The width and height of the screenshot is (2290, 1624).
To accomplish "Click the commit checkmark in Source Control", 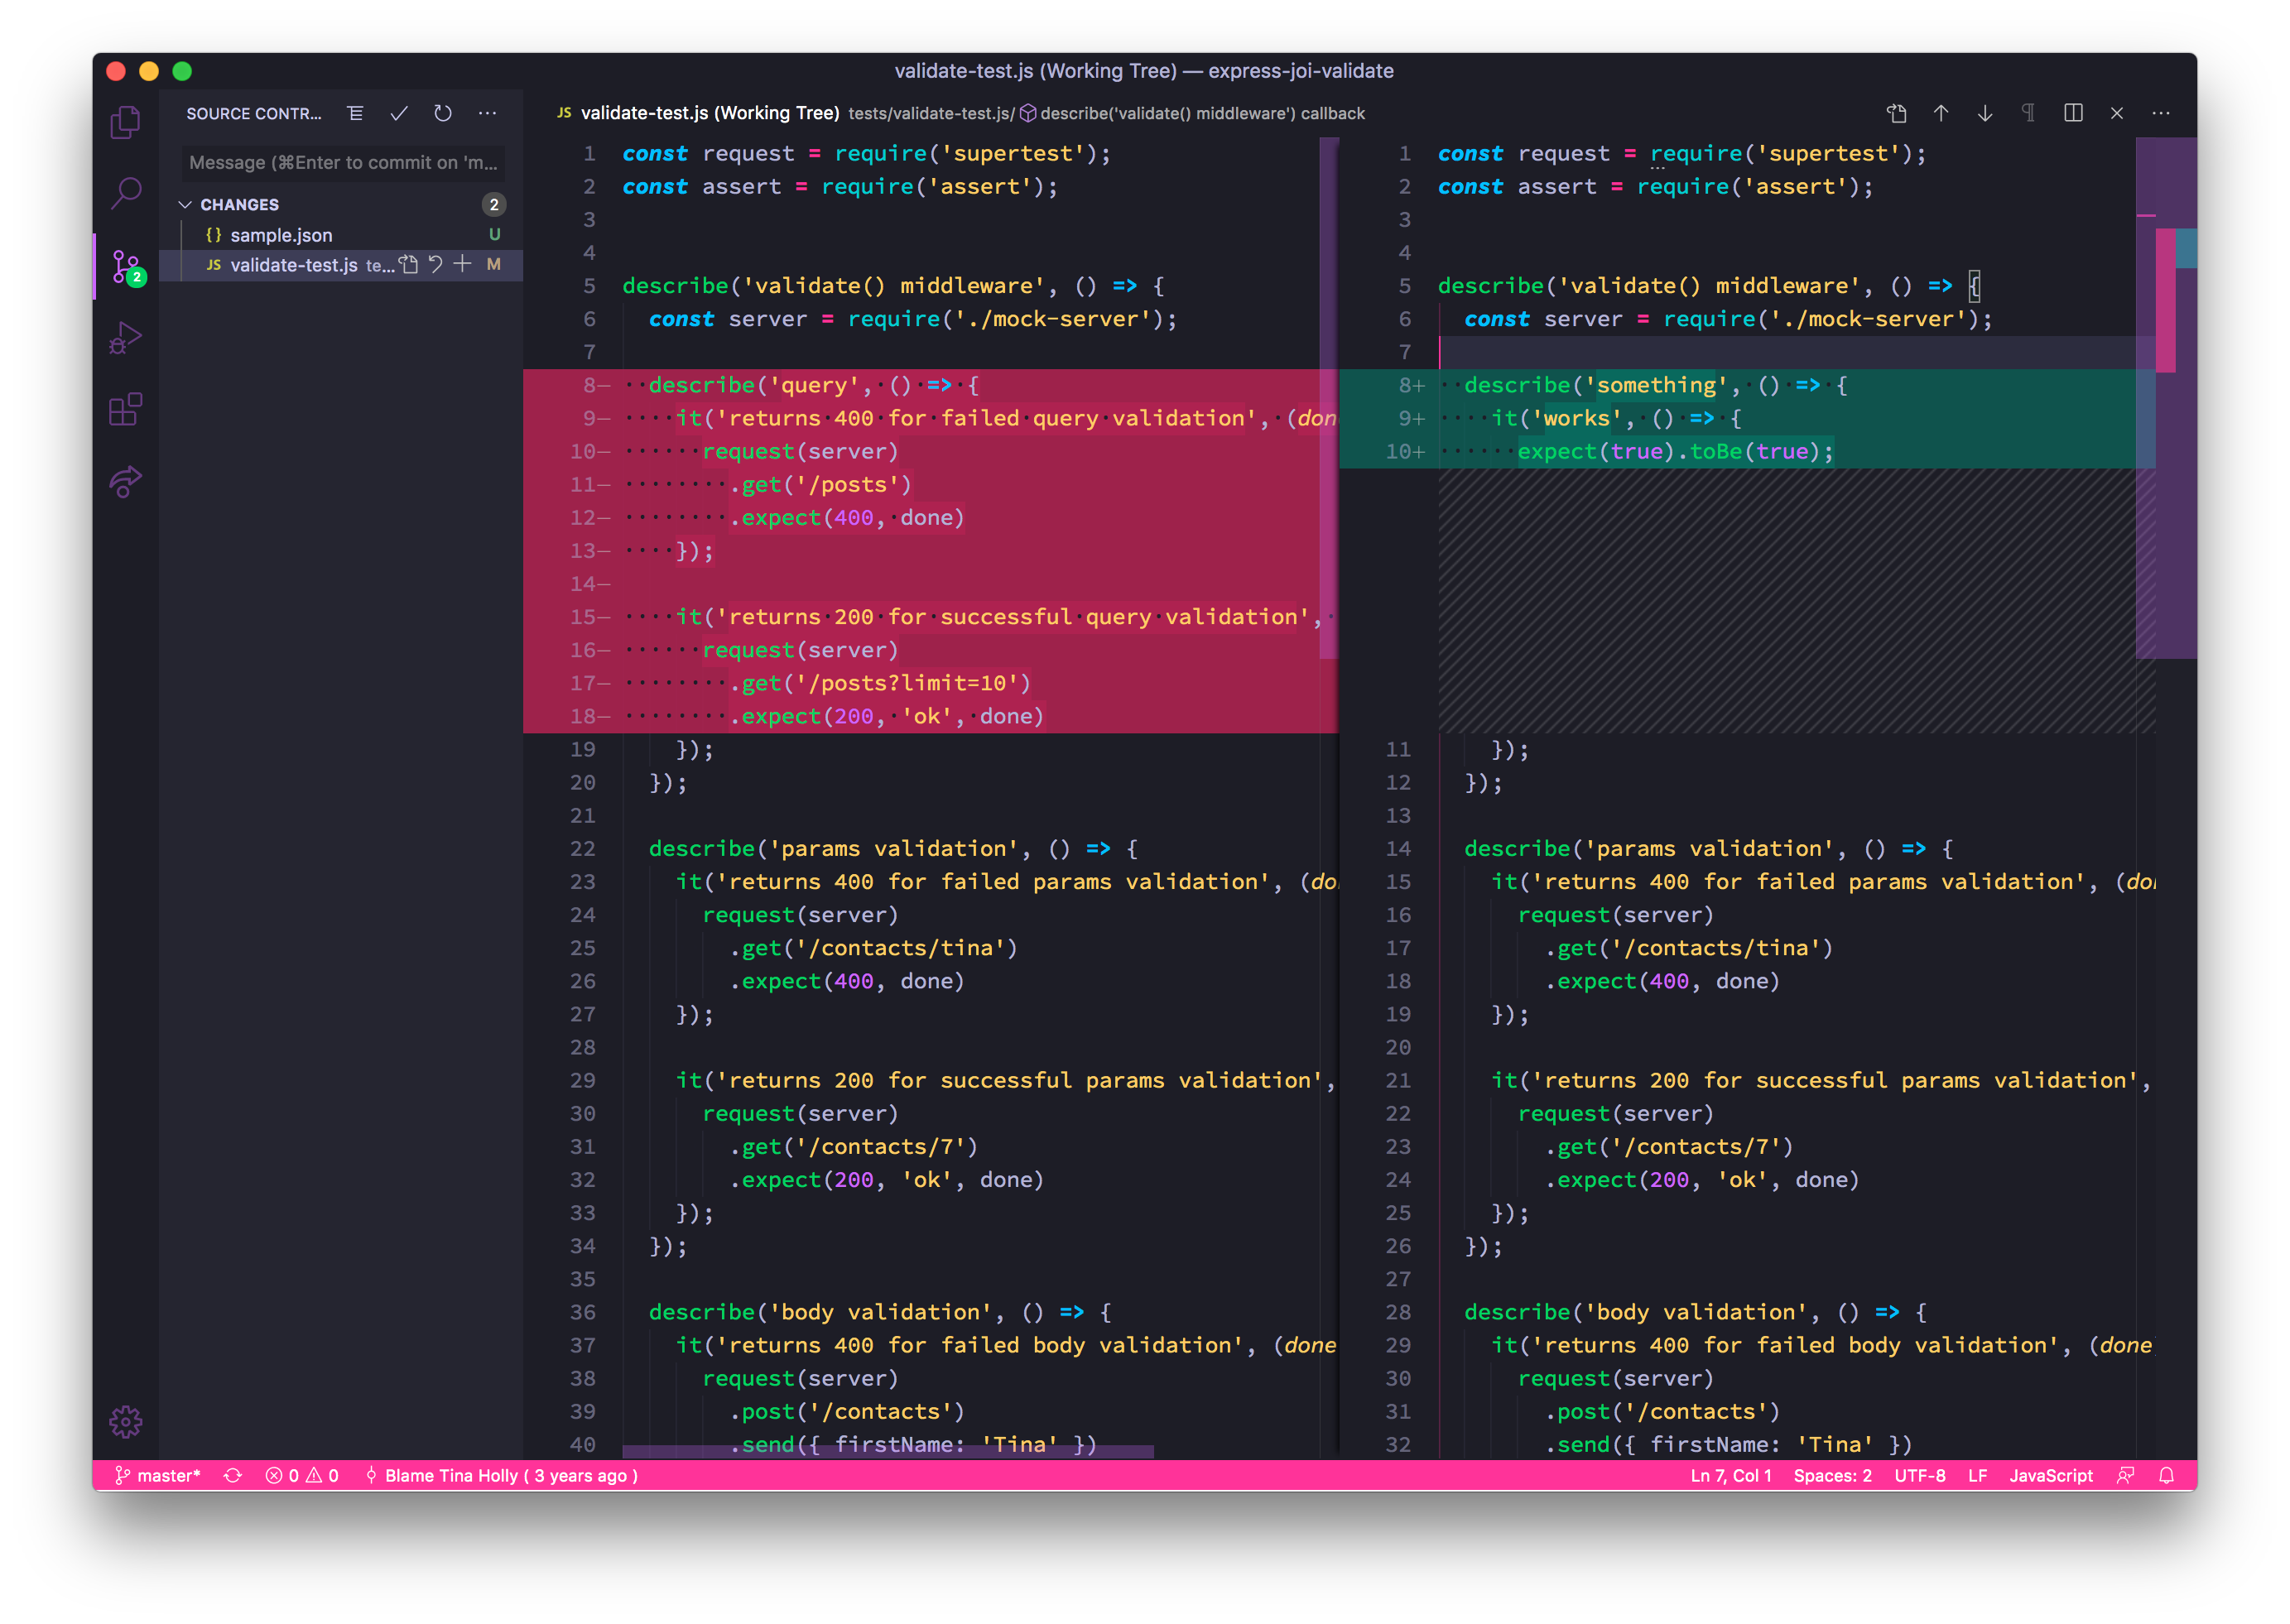I will 399,113.
